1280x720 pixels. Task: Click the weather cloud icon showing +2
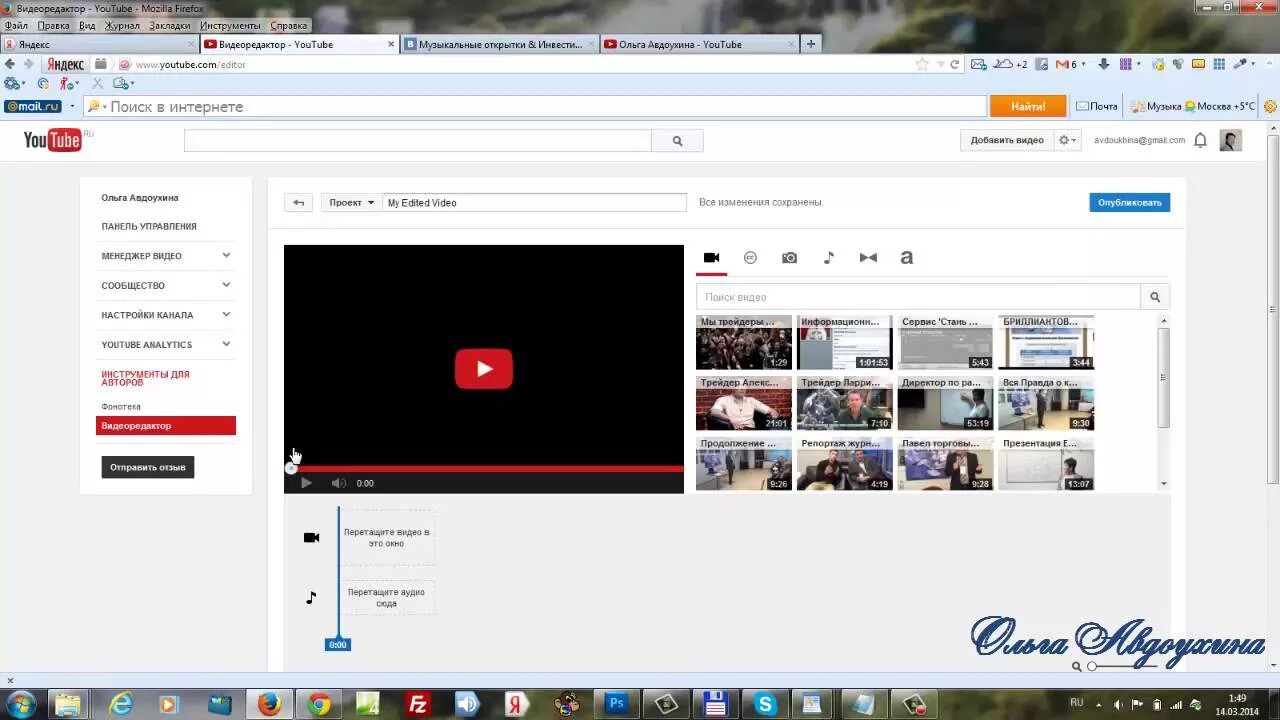point(1003,64)
